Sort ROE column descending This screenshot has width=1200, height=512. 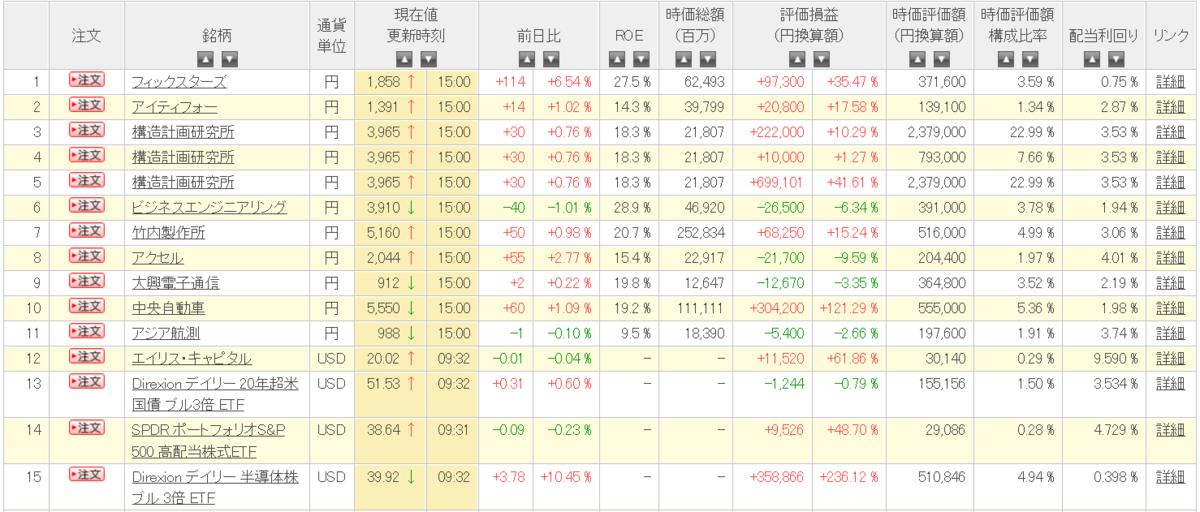coord(640,59)
